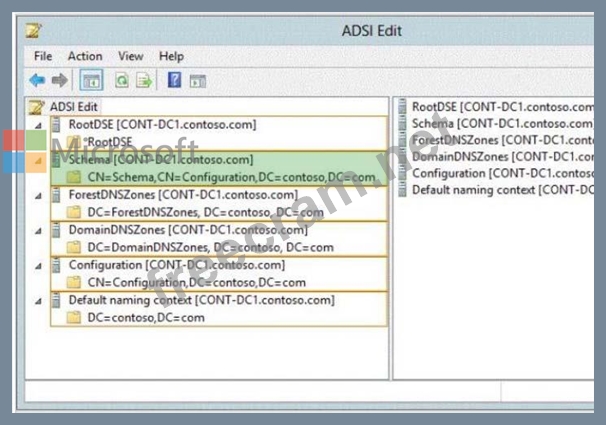This screenshot has width=606, height=425.
Task: Click Schema server icon in right pane
Action: (x=402, y=123)
